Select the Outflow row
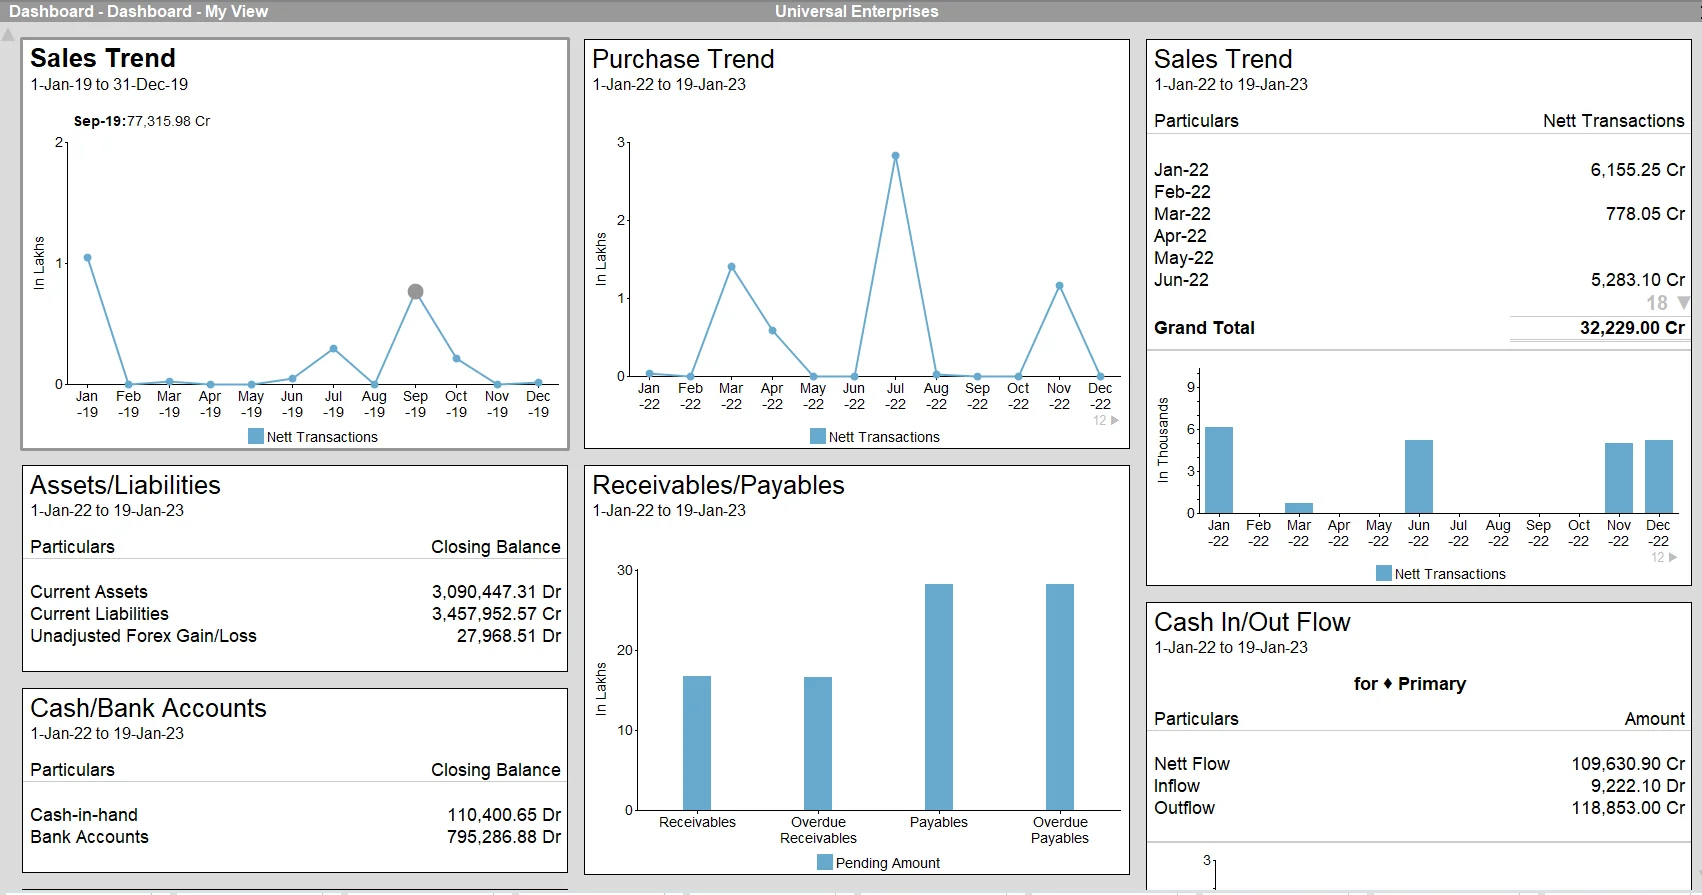The image size is (1702, 895). pyautogui.click(x=1419, y=808)
